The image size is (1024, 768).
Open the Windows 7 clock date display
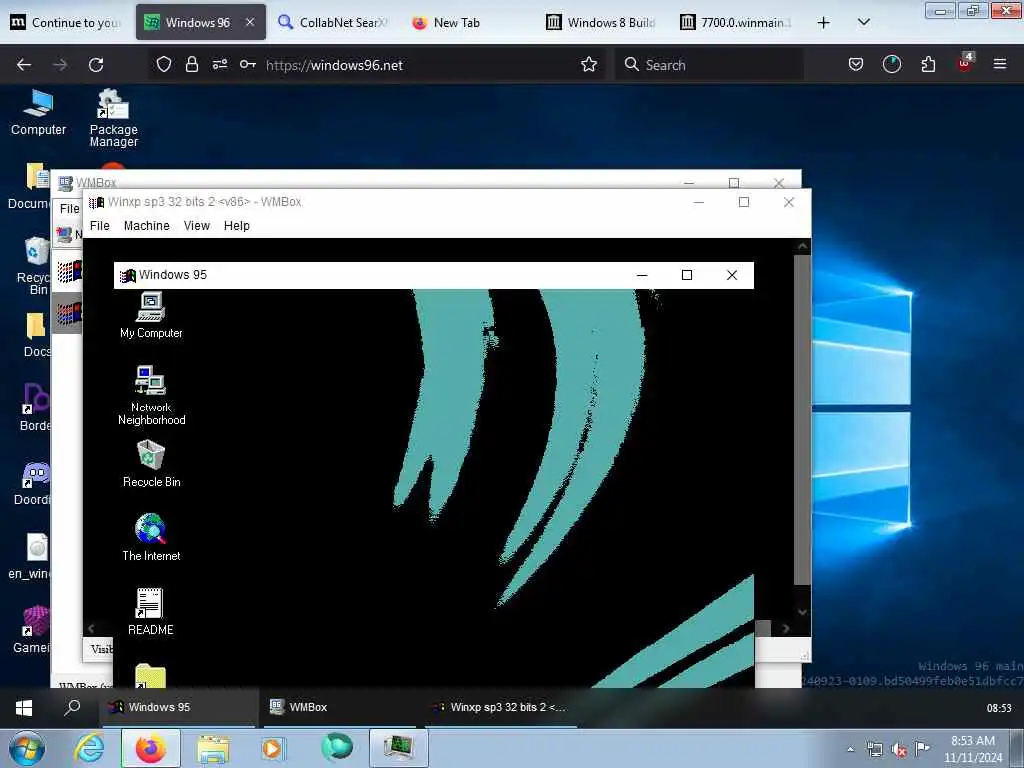click(973, 749)
